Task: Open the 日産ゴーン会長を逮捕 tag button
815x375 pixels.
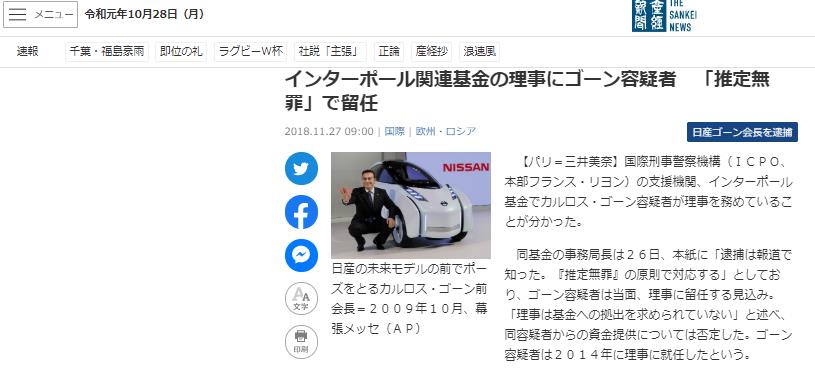Action: coord(742,132)
